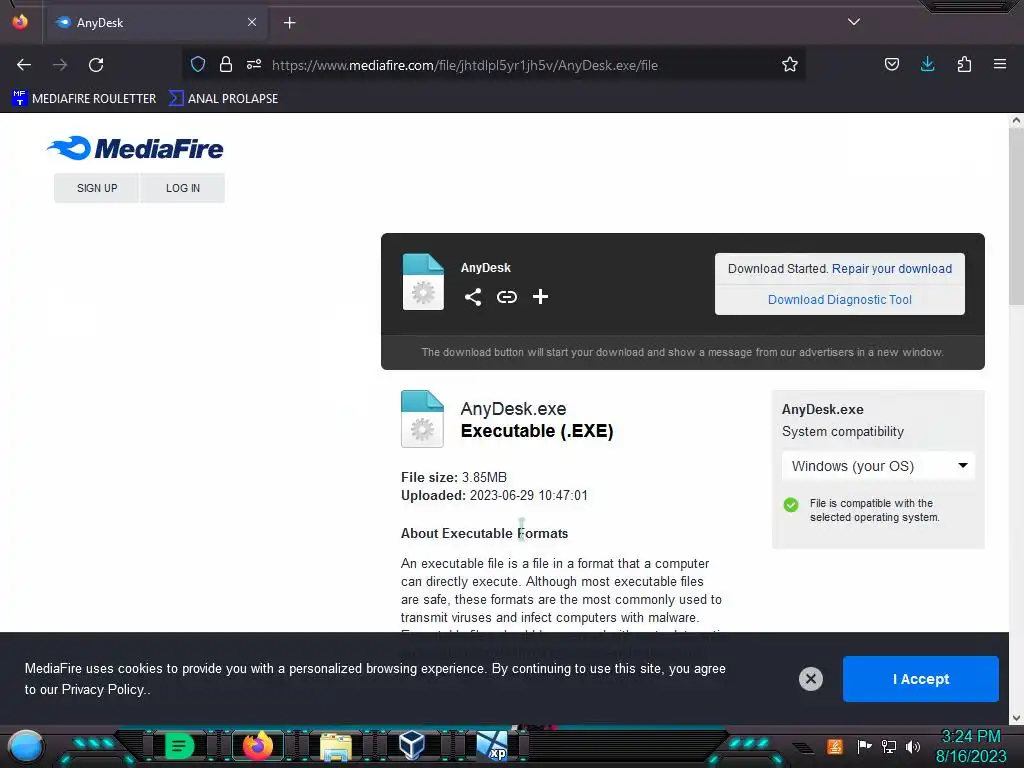Image resolution: width=1024 pixels, height=768 pixels.
Task: Close the AnyDesk tab
Action: 252,22
